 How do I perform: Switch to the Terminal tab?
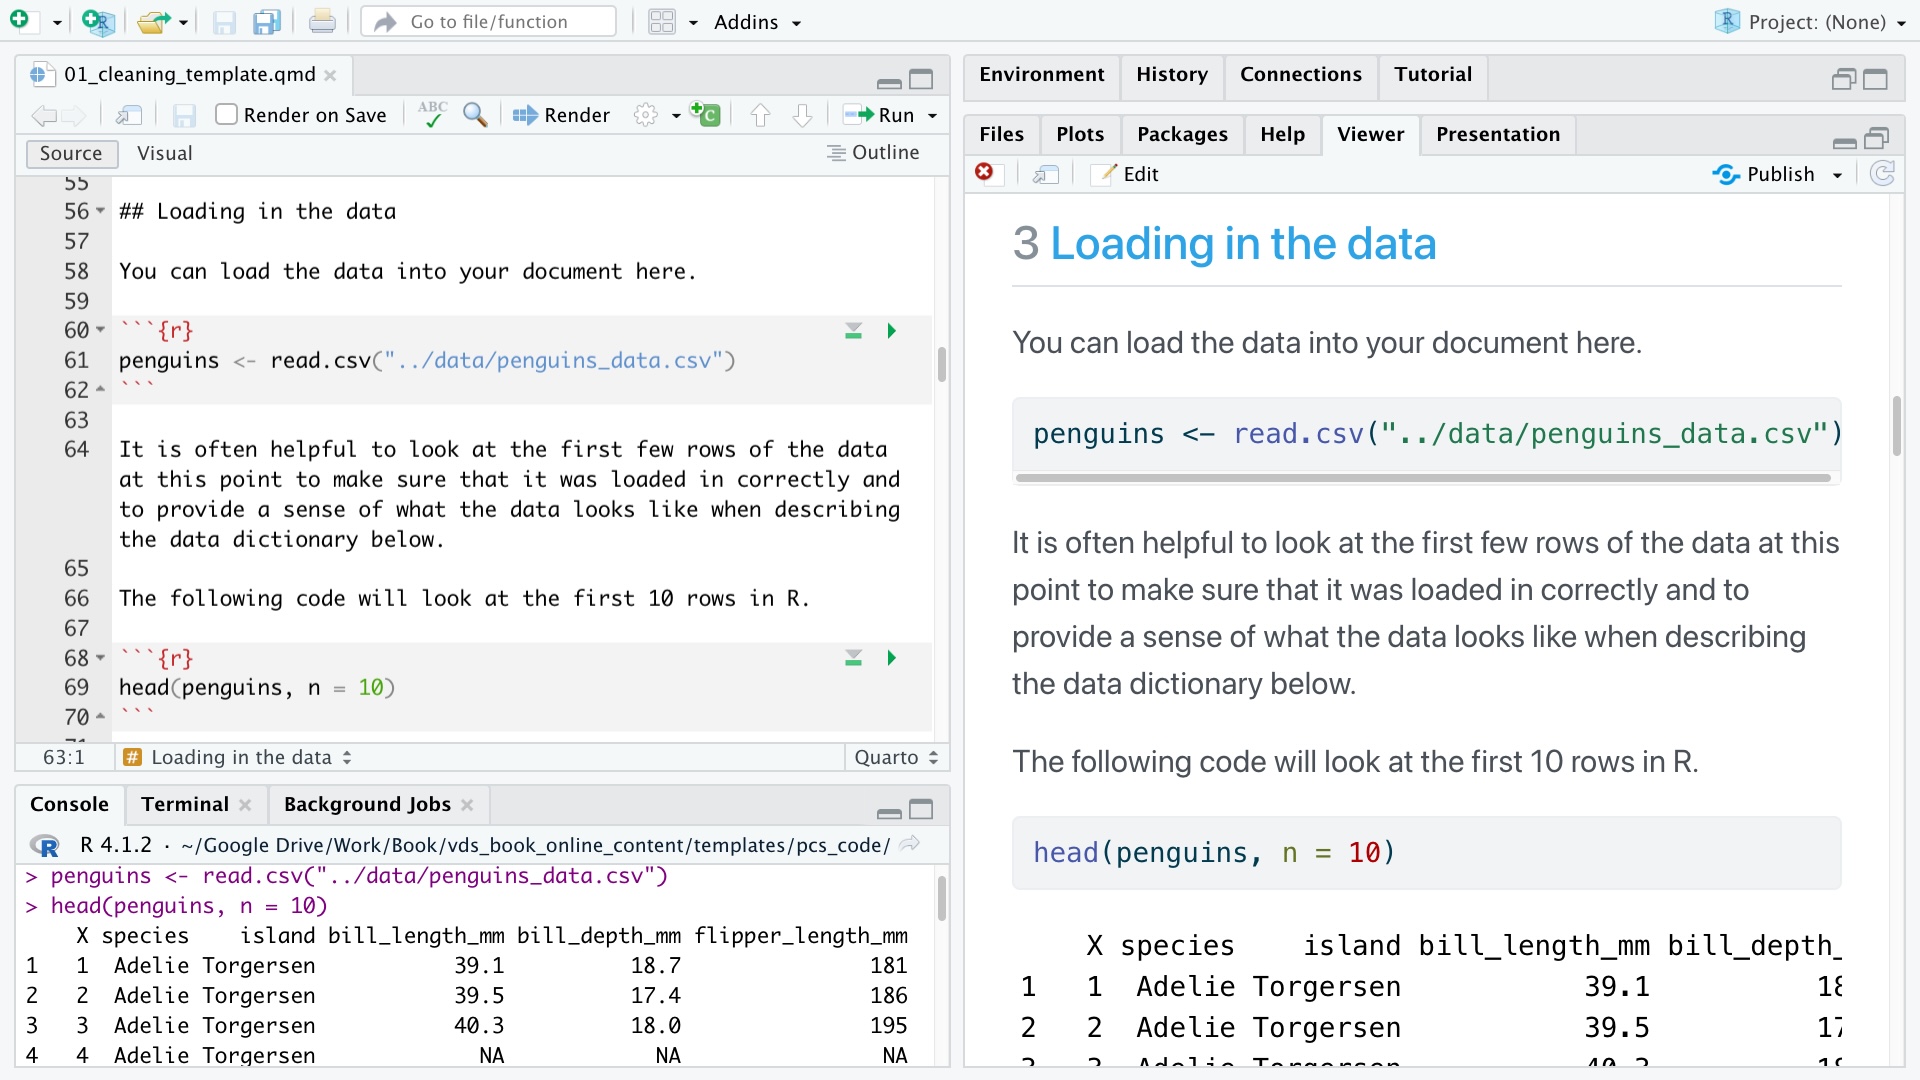184,804
